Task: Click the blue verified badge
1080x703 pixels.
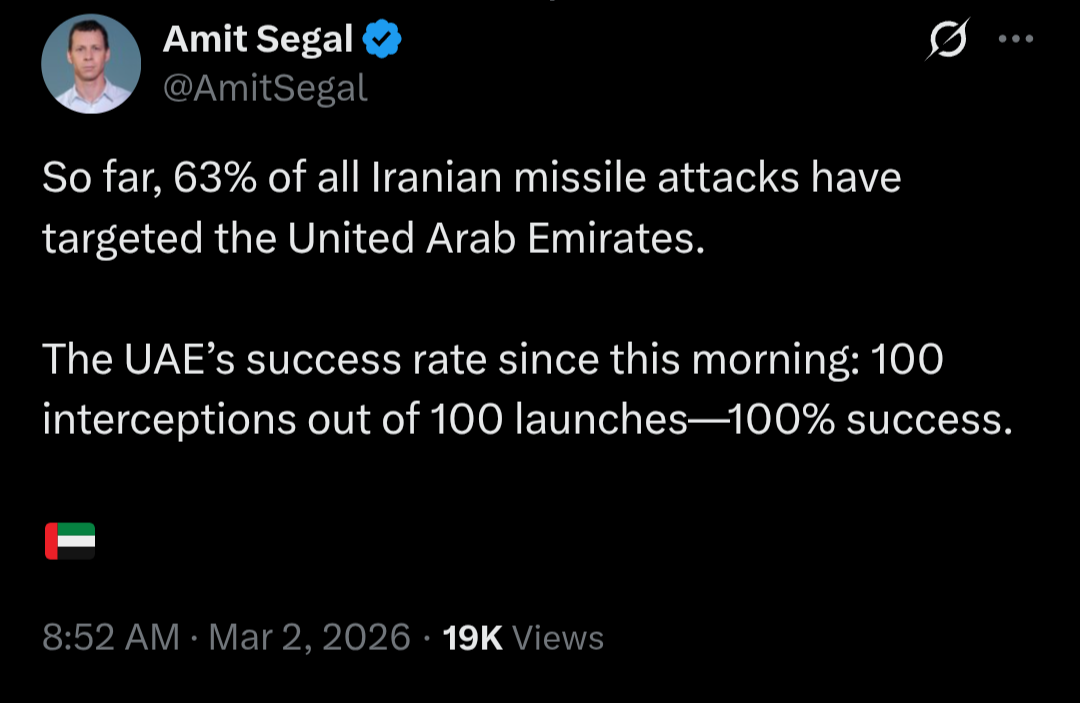Action: pyautogui.click(x=382, y=39)
